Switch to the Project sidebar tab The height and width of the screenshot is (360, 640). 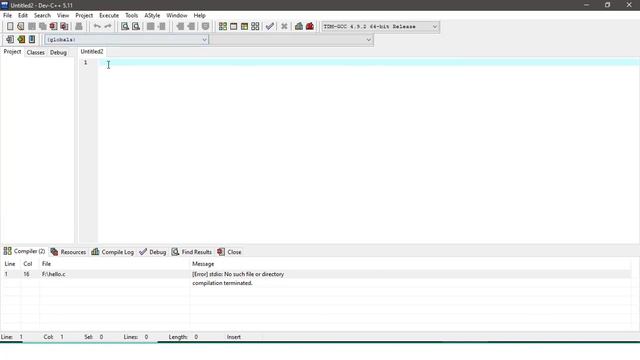click(12, 52)
